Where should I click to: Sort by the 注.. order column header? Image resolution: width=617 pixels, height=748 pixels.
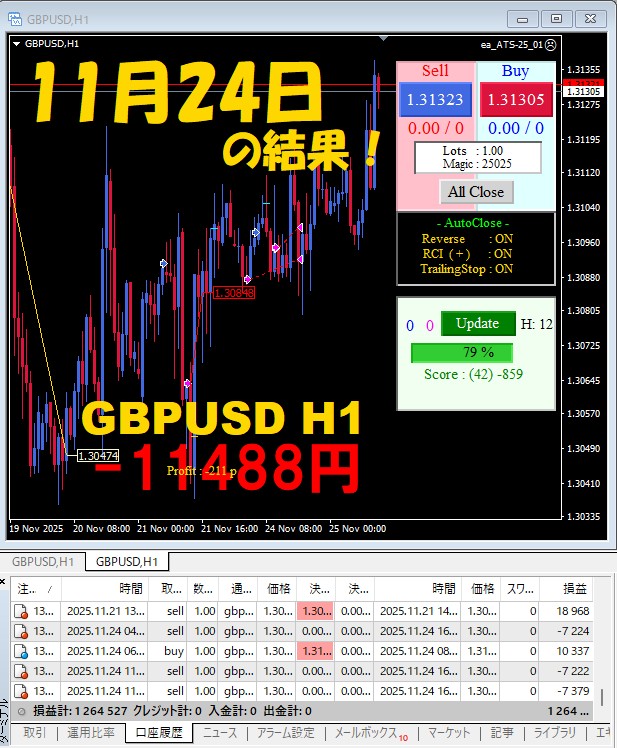(35, 589)
